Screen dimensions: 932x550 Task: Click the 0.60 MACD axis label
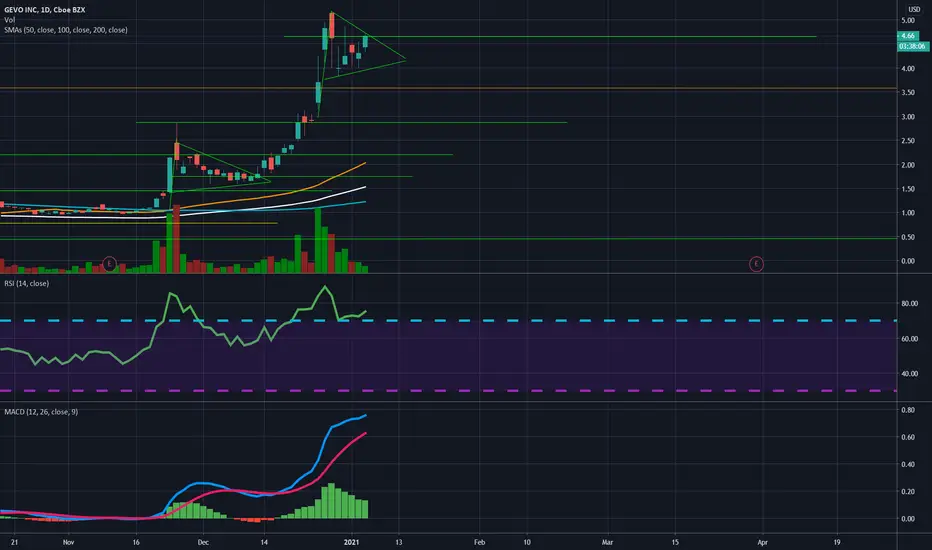[x=908, y=437]
